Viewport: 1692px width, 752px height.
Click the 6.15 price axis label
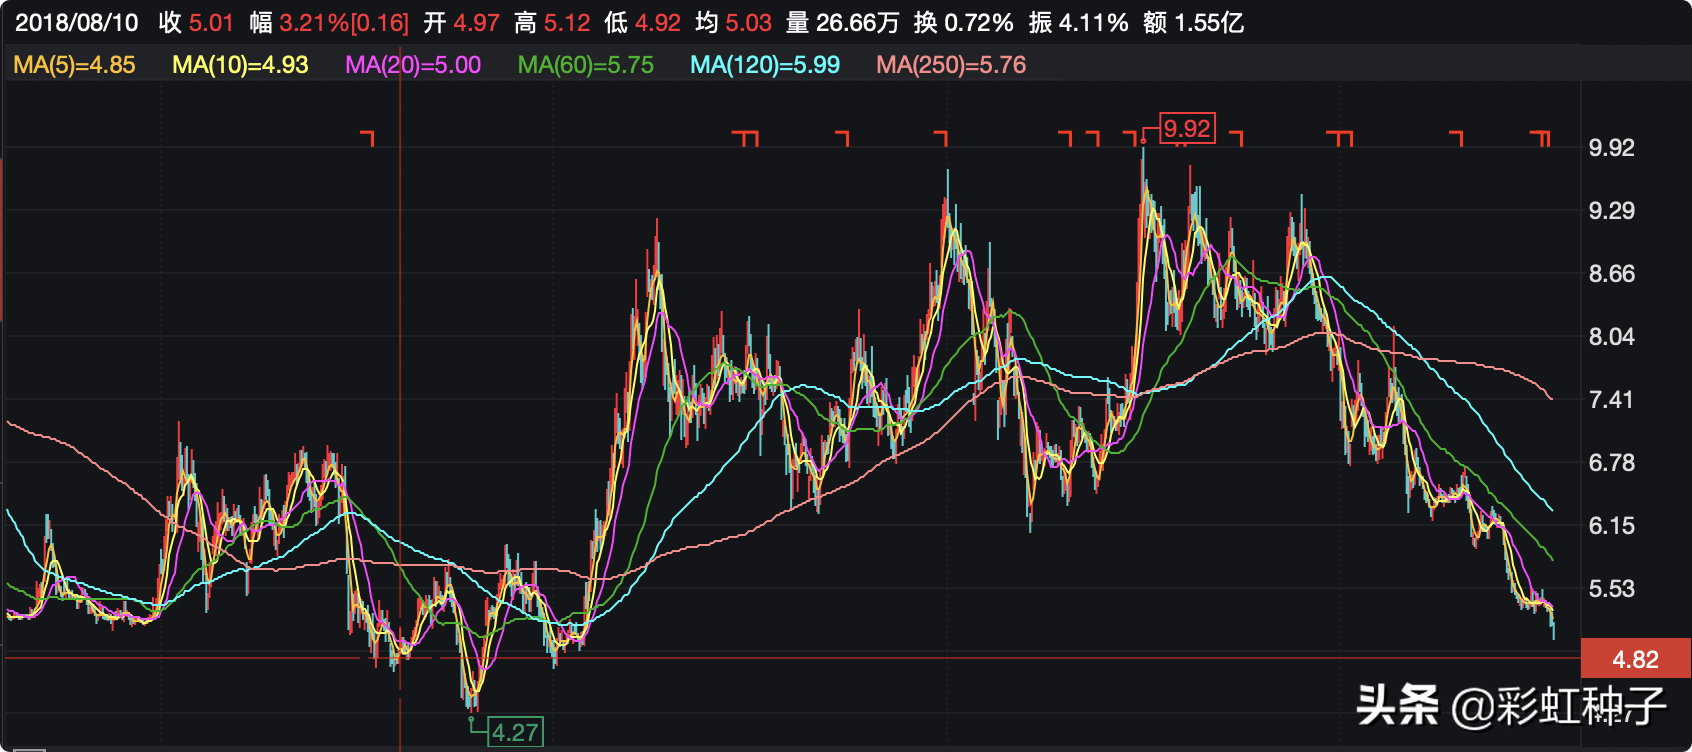point(1612,526)
